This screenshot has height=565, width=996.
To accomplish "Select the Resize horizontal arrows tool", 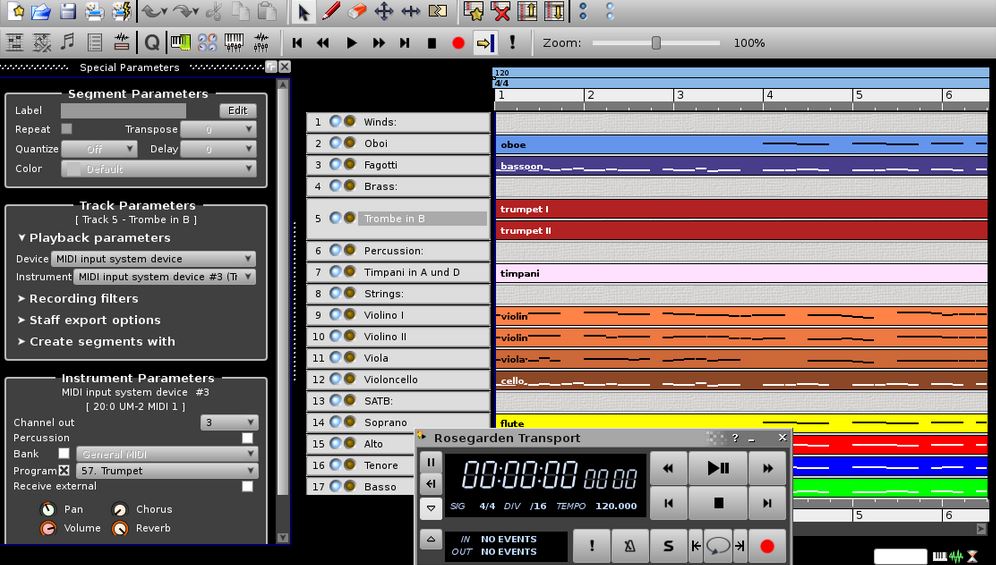I will pos(410,11).
